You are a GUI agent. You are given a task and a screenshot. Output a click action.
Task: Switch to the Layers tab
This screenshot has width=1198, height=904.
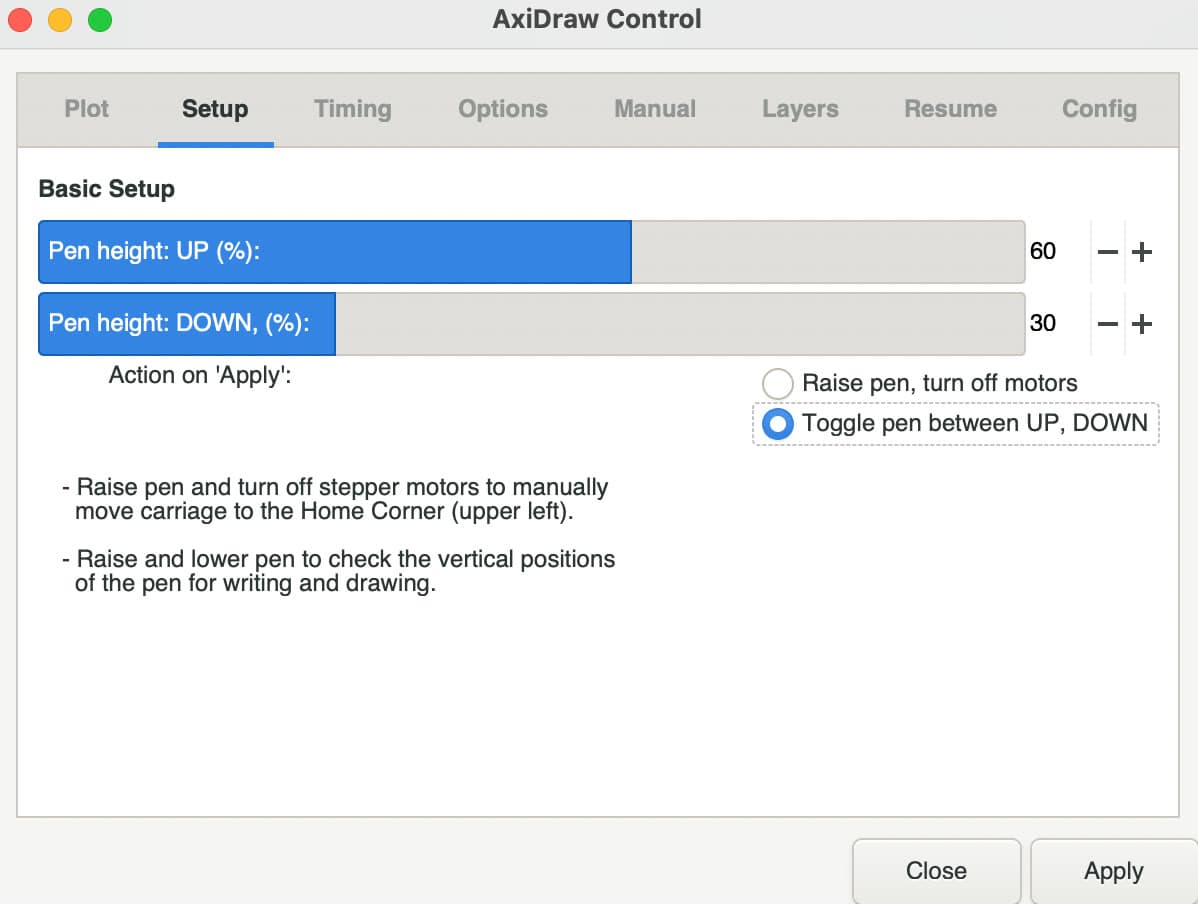click(800, 109)
